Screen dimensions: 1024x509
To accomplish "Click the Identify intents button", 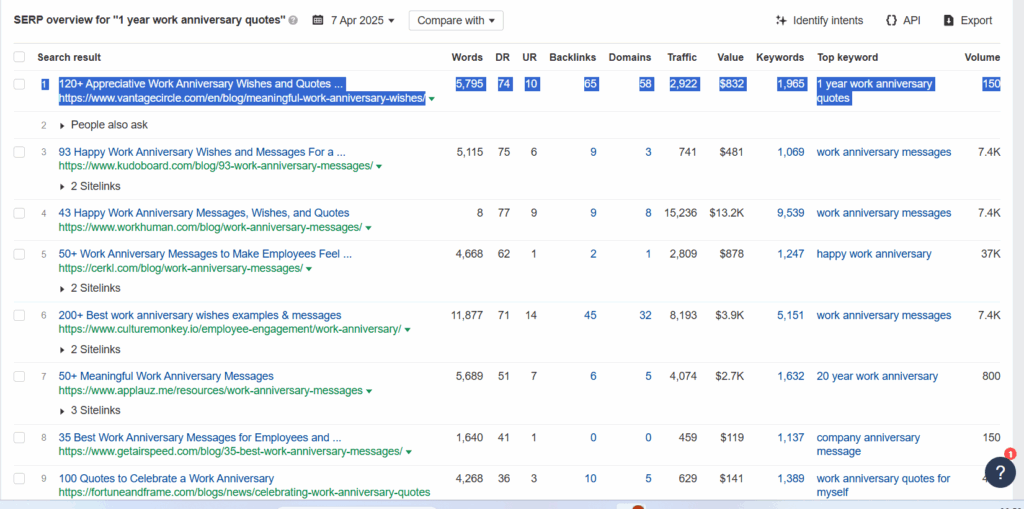I will (x=819, y=20).
